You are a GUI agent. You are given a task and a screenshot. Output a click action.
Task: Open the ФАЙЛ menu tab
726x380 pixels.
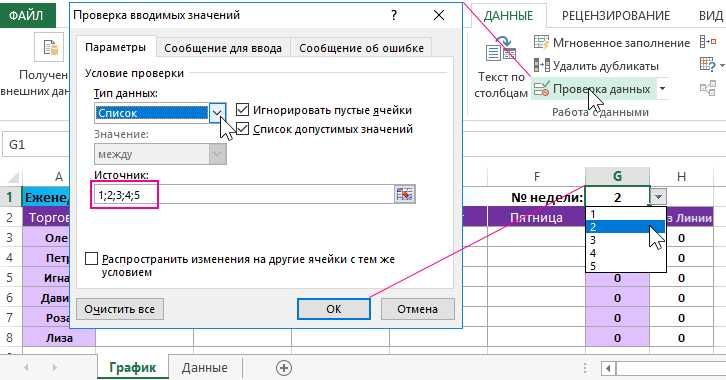pos(27,15)
